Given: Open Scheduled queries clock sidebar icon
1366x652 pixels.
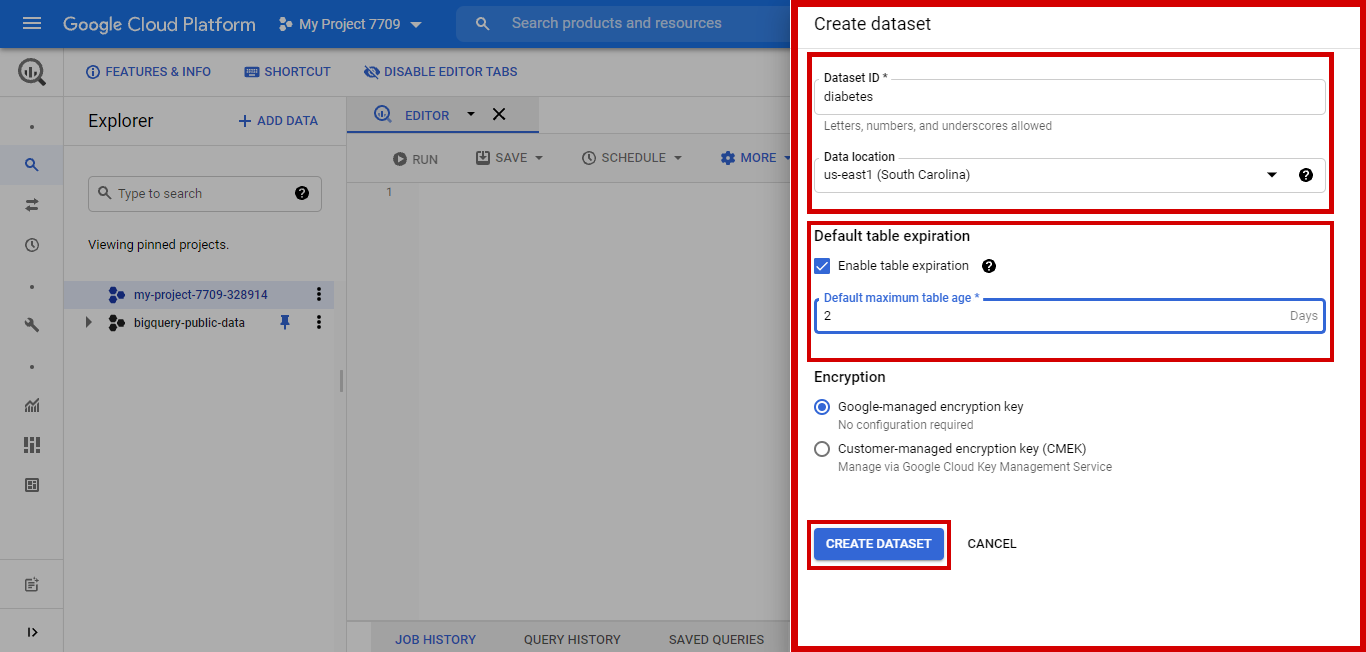Looking at the screenshot, I should (x=32, y=245).
